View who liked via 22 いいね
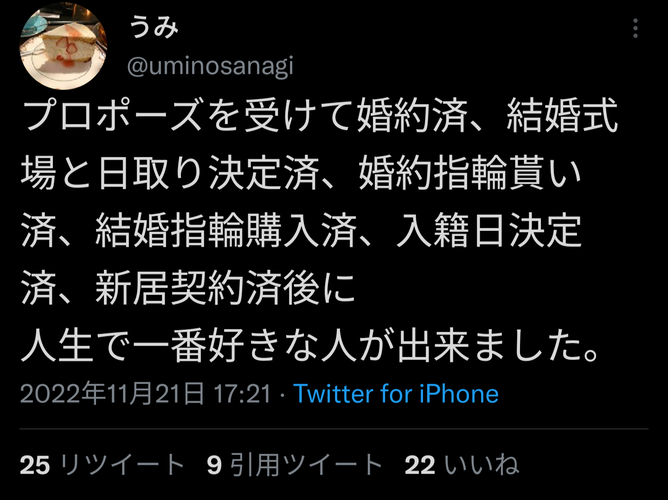 point(462,465)
